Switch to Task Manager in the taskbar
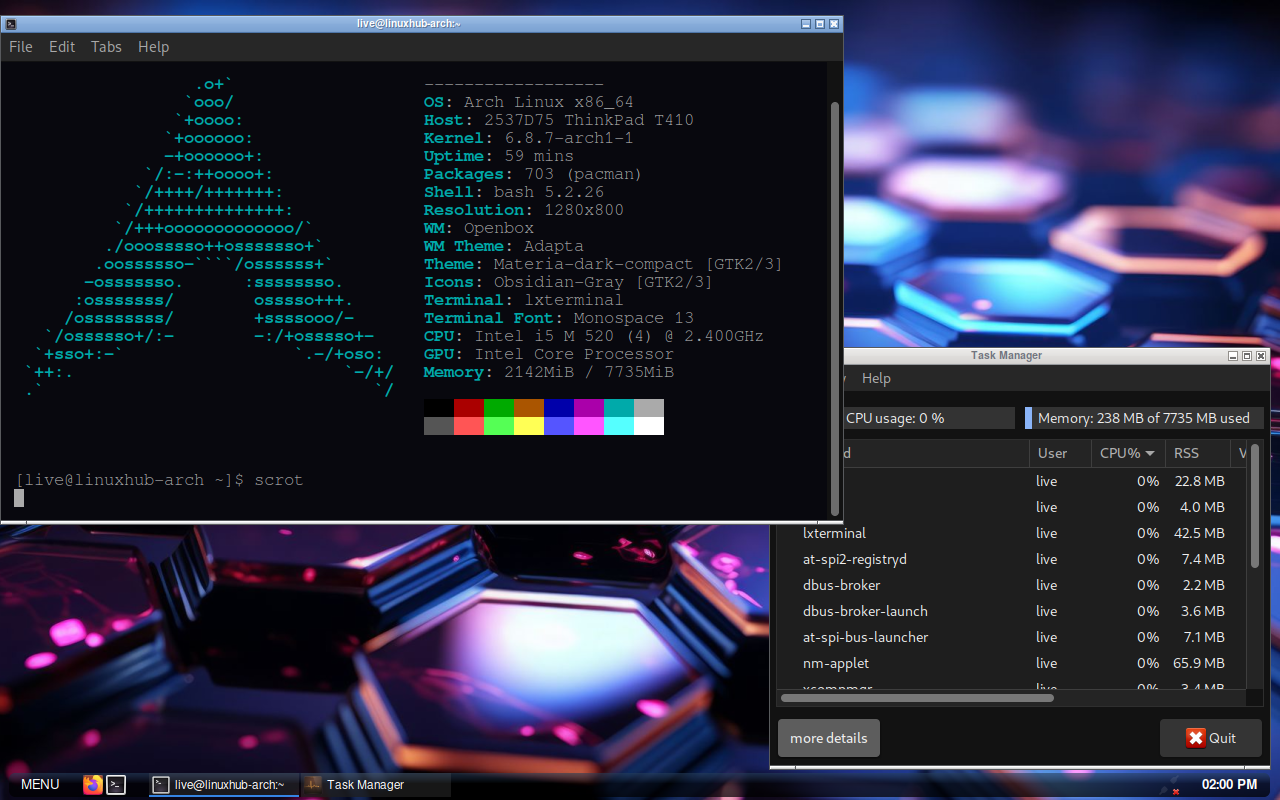The width and height of the screenshot is (1280, 800). point(375,785)
